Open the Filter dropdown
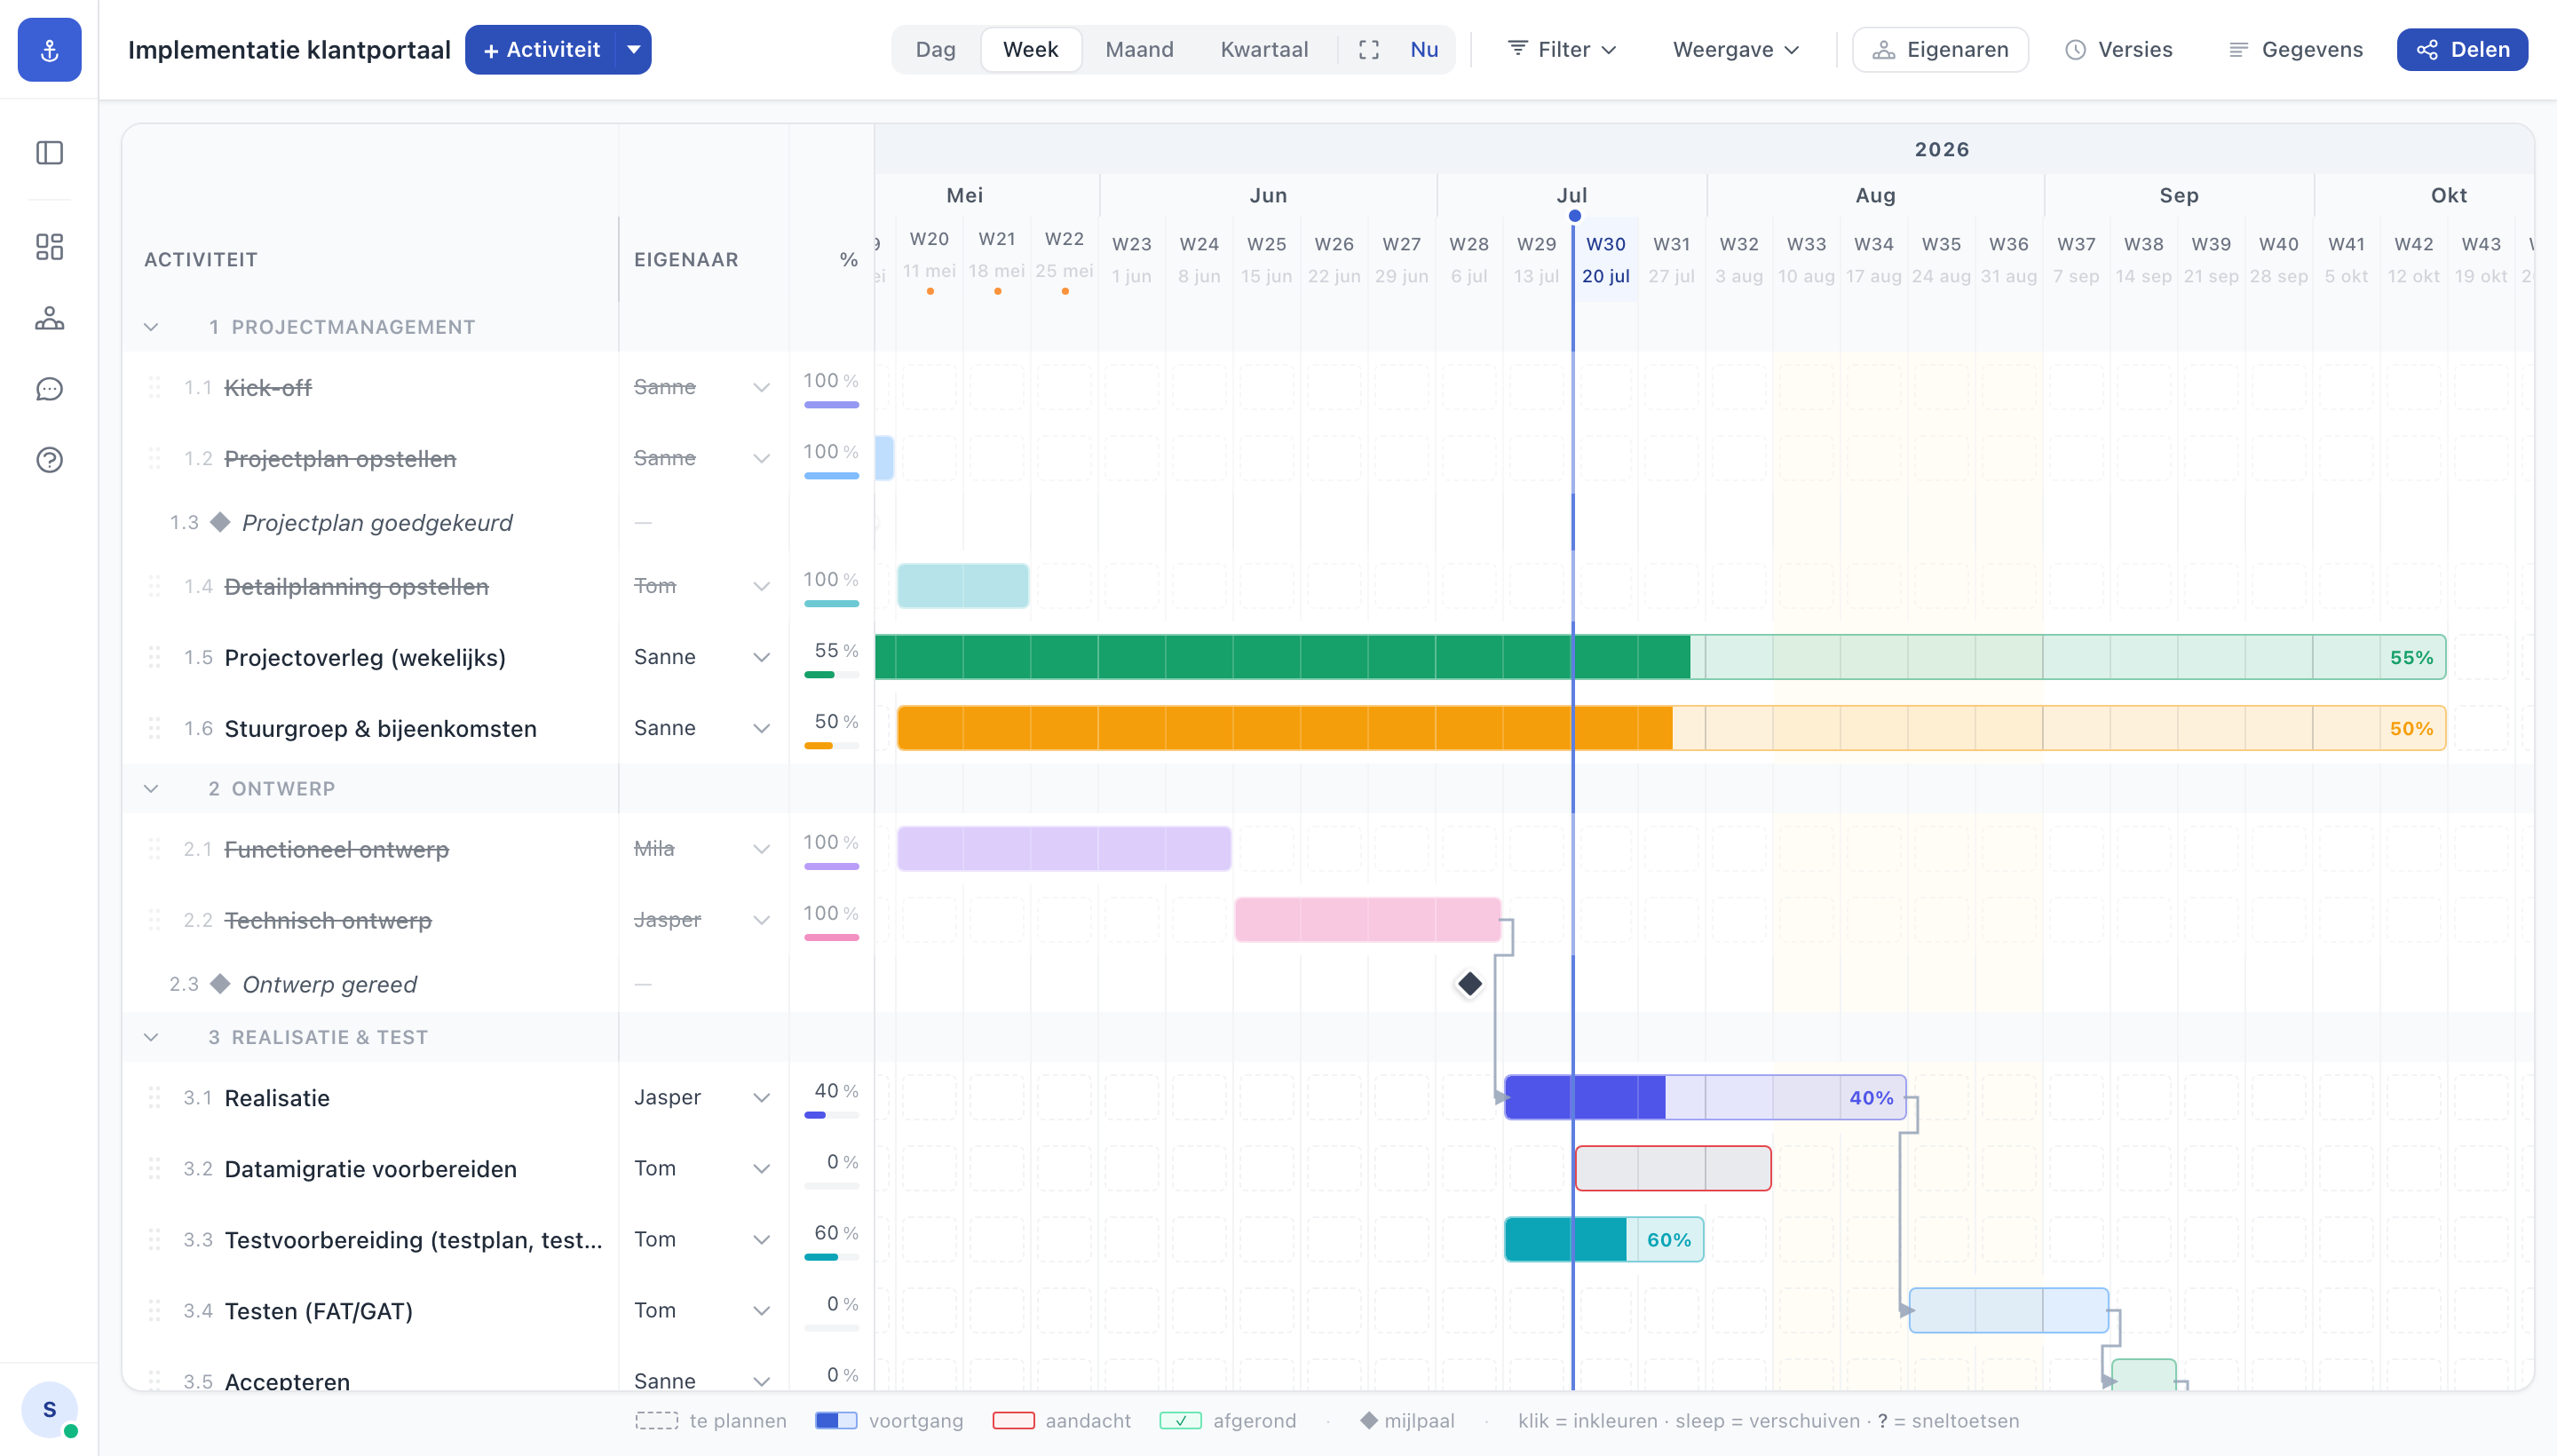2557x1456 pixels. 1561,49
